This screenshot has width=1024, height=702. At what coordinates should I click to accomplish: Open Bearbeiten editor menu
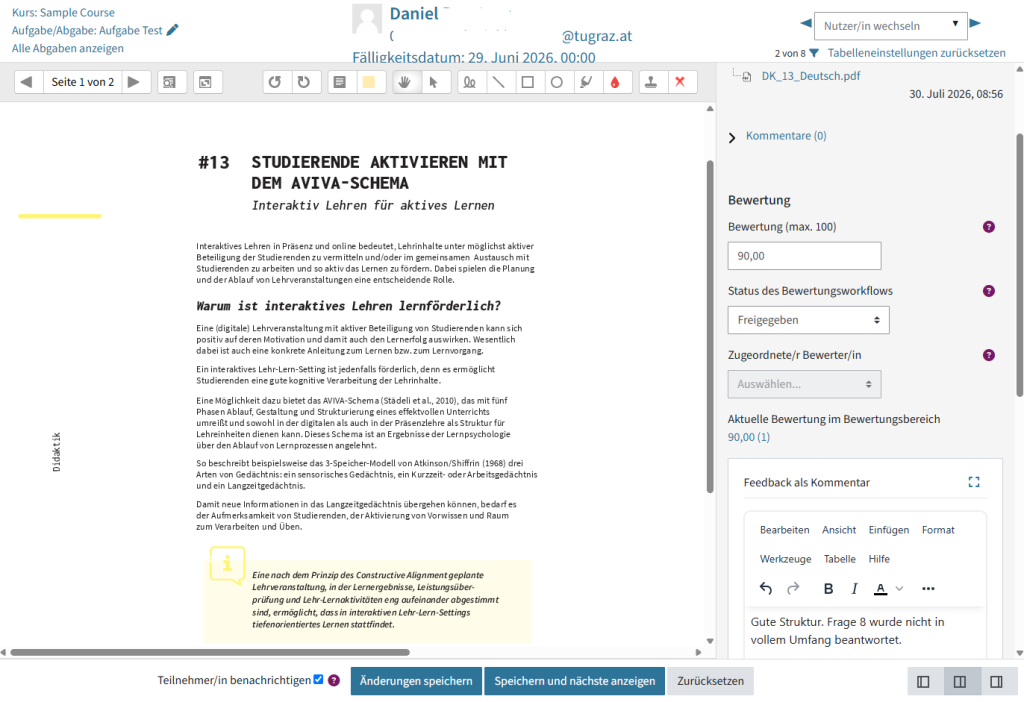pyautogui.click(x=784, y=530)
